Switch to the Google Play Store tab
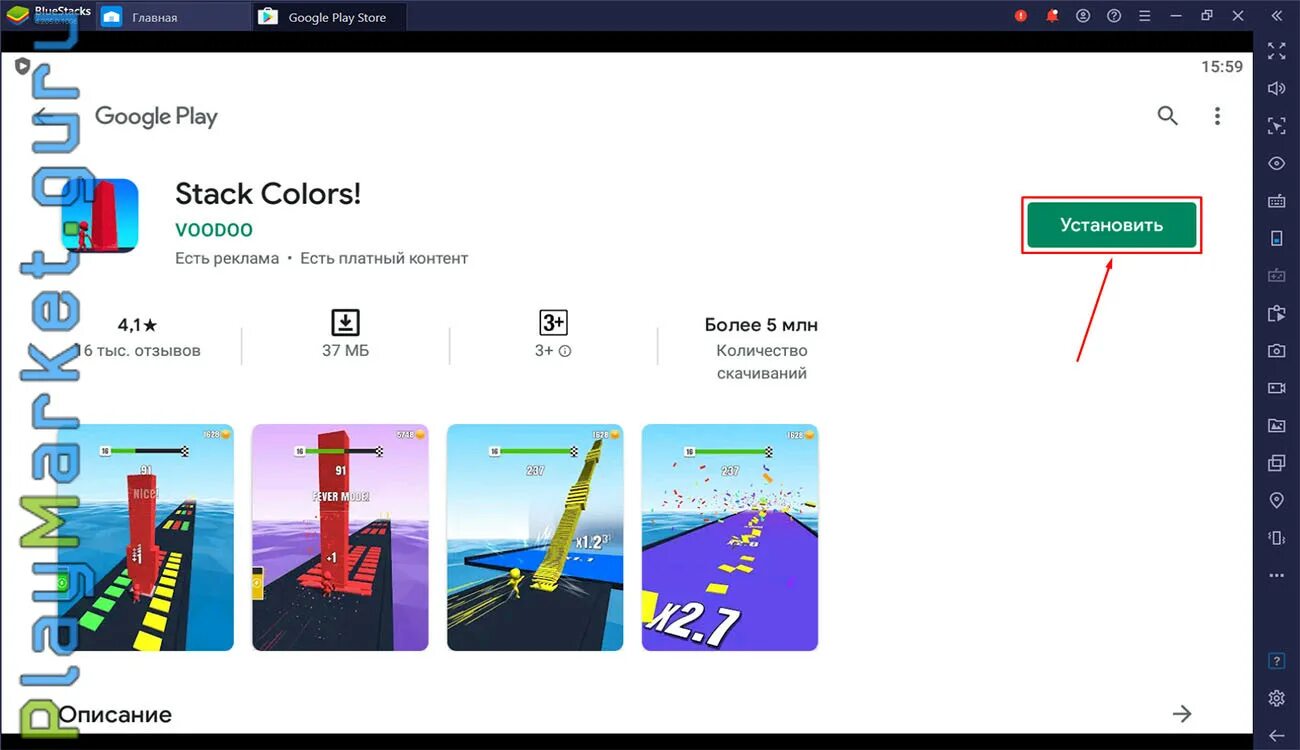The image size is (1300, 750). coord(330,17)
